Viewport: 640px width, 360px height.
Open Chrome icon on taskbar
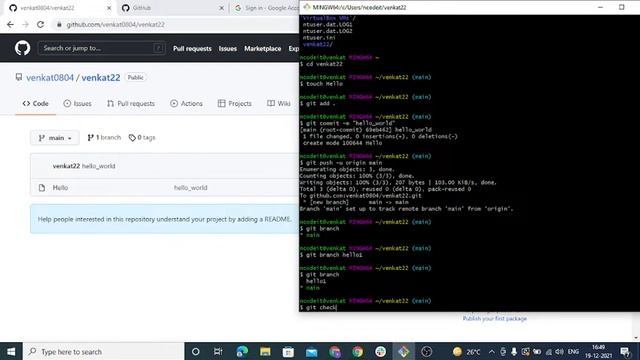point(358,351)
